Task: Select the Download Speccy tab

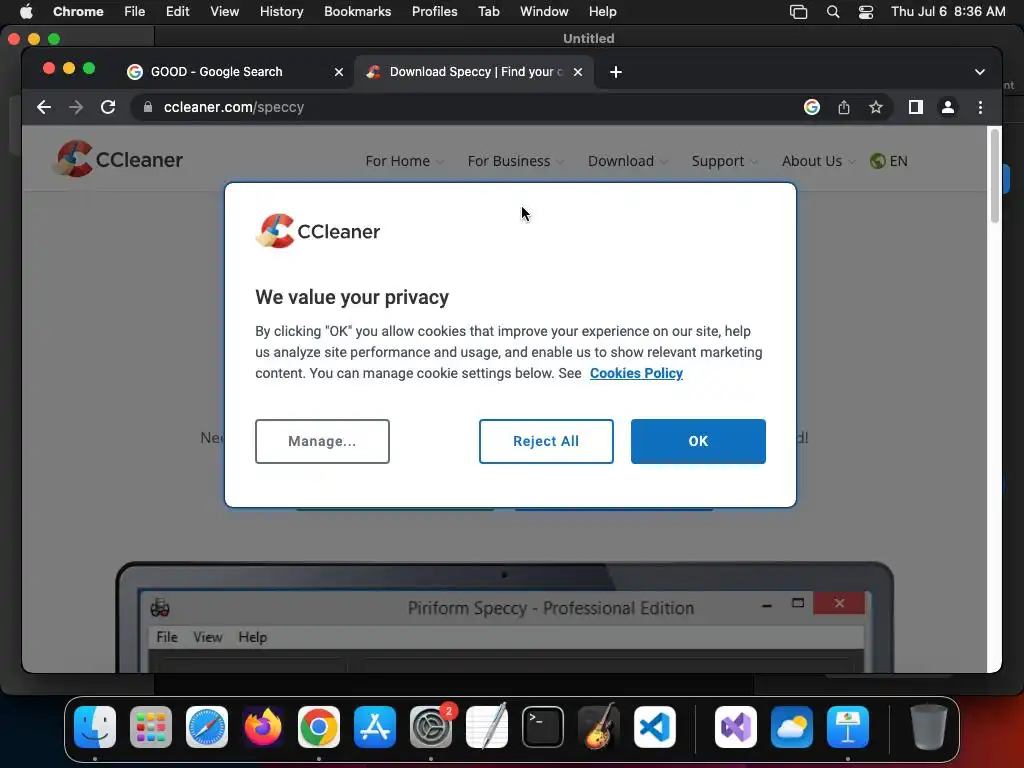Action: 474,72
